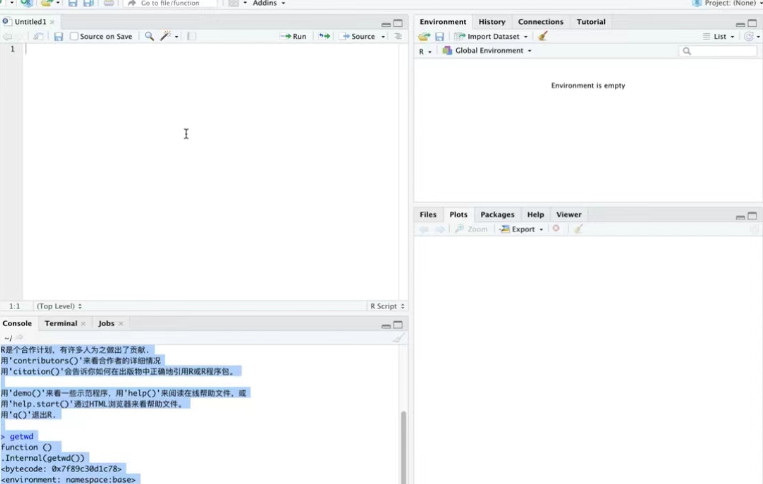Show Untitled1 in new window

tap(38, 36)
